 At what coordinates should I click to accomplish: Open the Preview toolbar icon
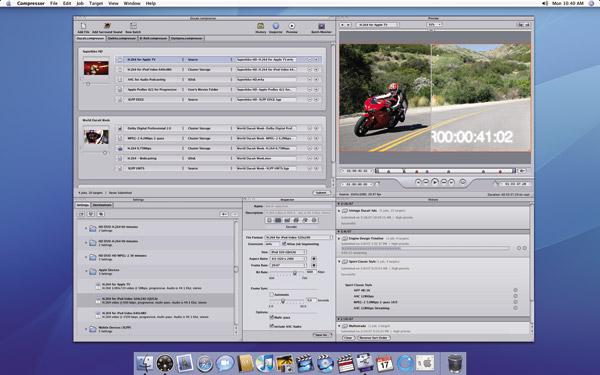[292, 26]
